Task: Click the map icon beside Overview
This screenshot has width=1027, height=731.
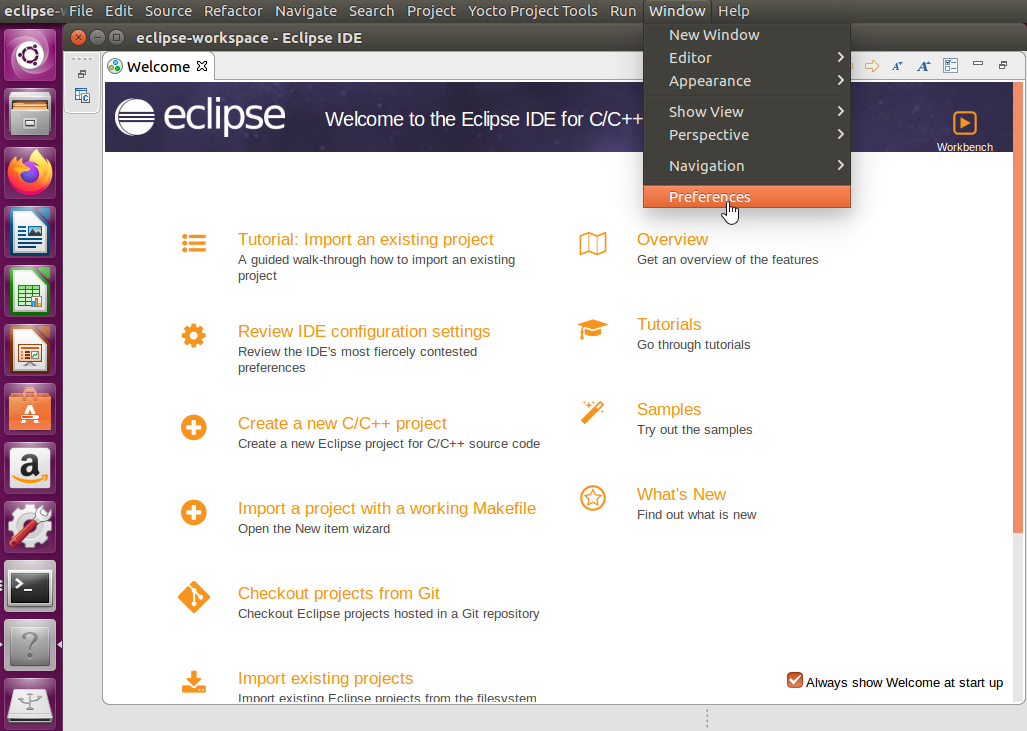Action: pyautogui.click(x=593, y=243)
